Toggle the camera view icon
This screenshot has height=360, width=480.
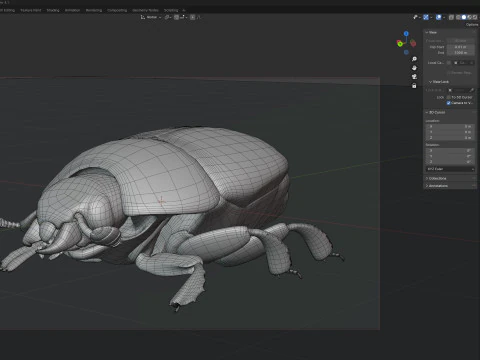click(x=414, y=77)
